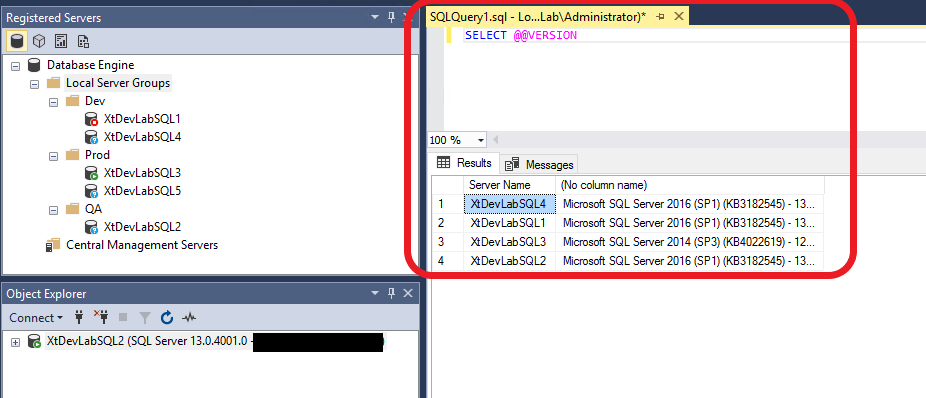Select the XtDevLabSQL4 cell in results
926x398 pixels.
(509, 204)
